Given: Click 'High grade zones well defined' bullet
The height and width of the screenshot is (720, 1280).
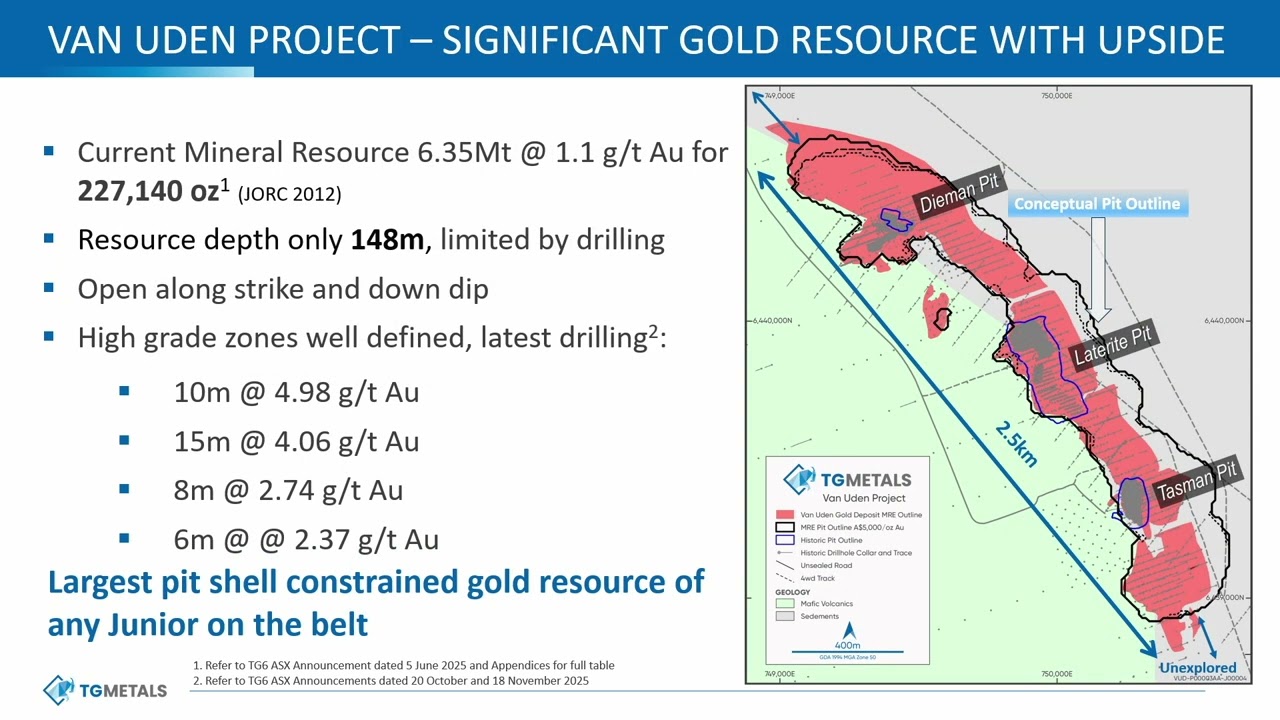Looking at the screenshot, I should (x=371, y=338).
